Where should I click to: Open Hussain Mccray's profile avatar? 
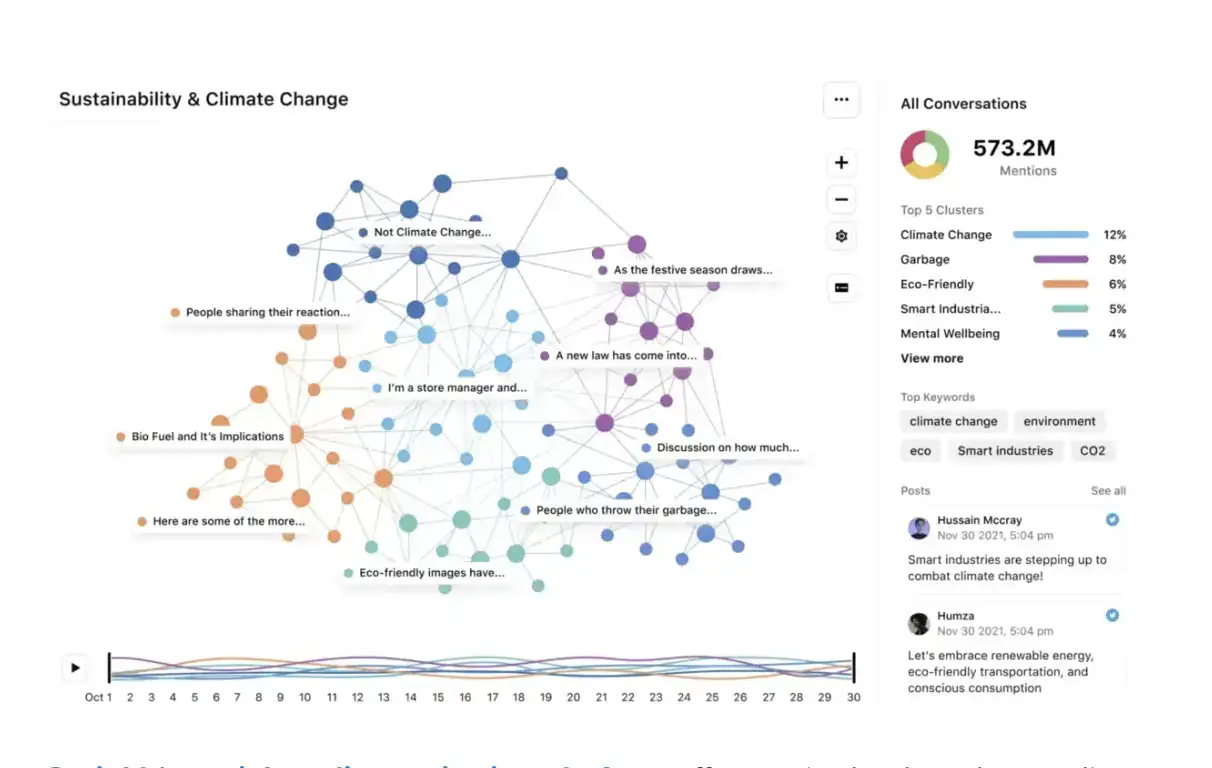click(918, 528)
